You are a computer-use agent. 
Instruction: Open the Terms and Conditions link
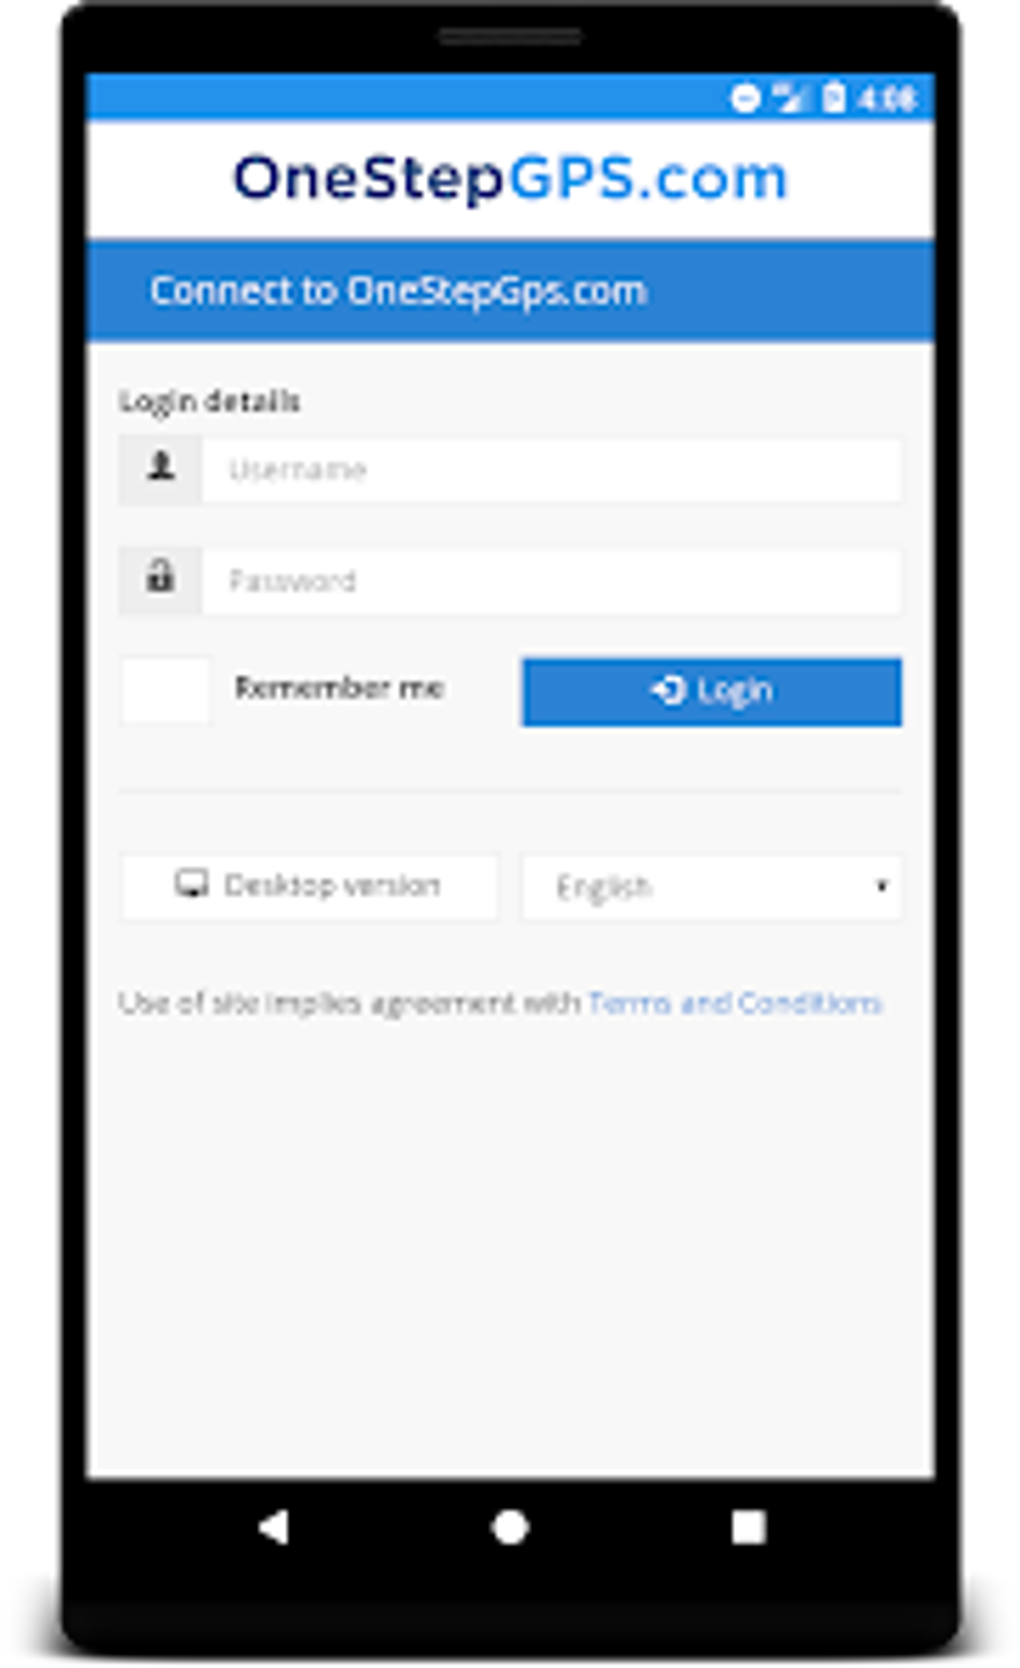click(x=735, y=1003)
